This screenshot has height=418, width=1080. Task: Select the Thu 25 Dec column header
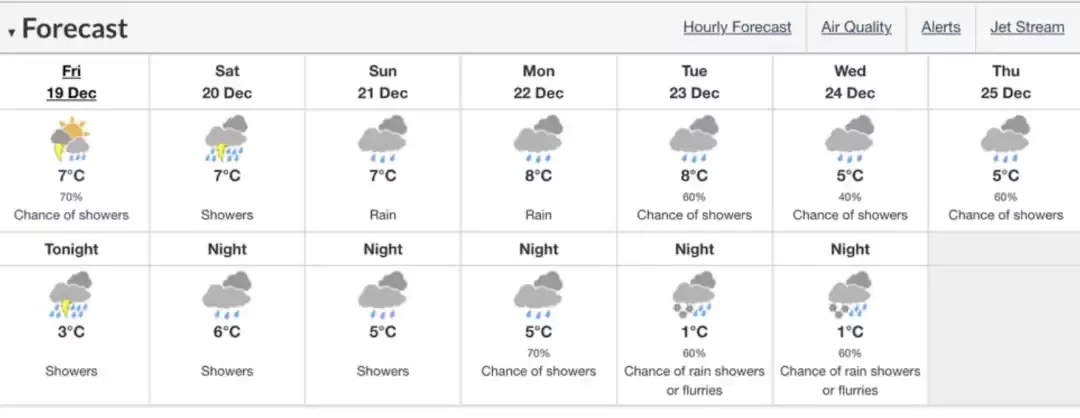pos(1006,82)
